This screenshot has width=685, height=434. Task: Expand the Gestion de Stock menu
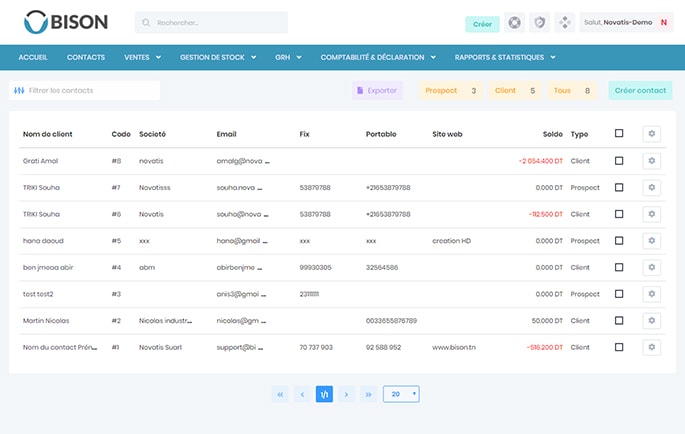(x=218, y=57)
